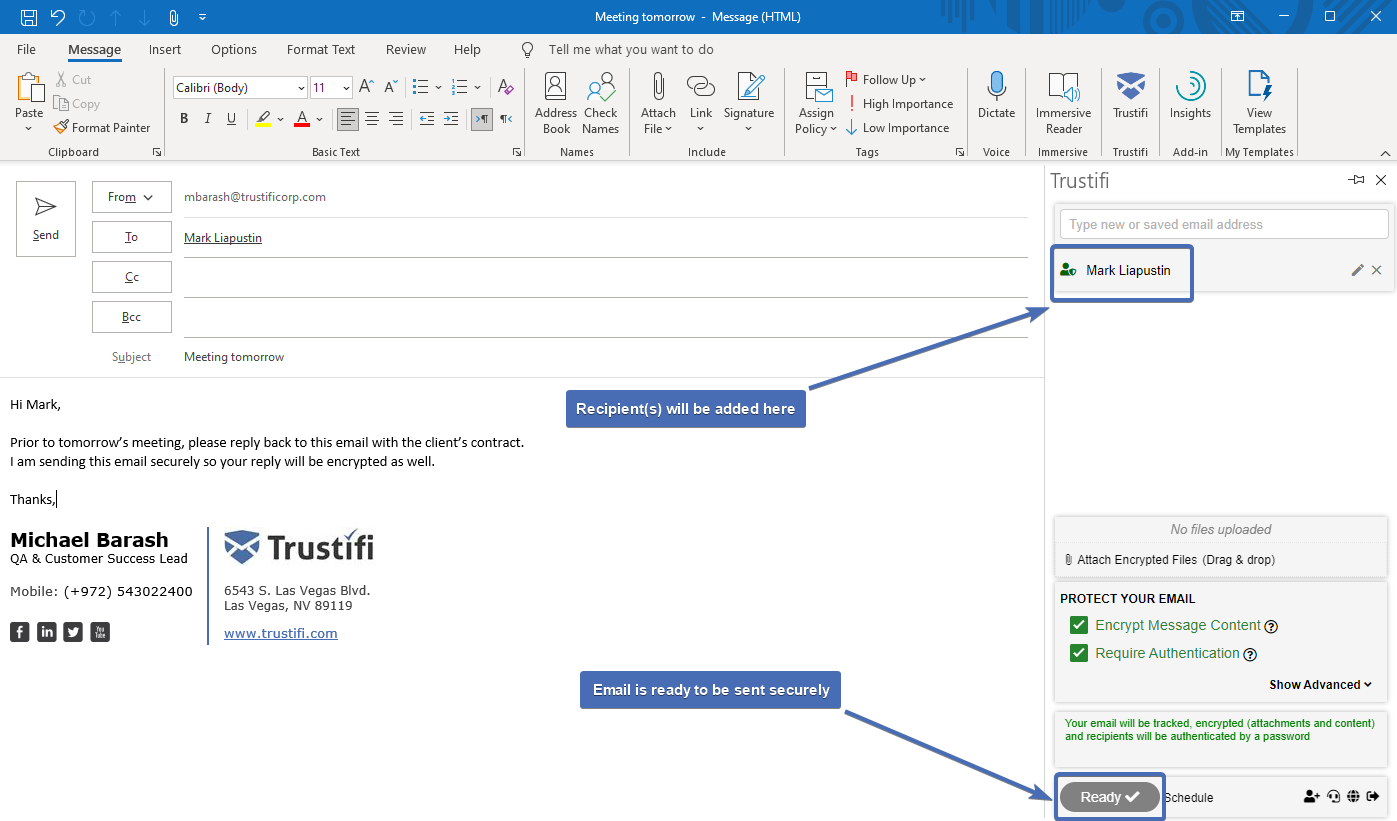Expand Show Advanced options
This screenshot has height=821, width=1397.
coord(1320,685)
